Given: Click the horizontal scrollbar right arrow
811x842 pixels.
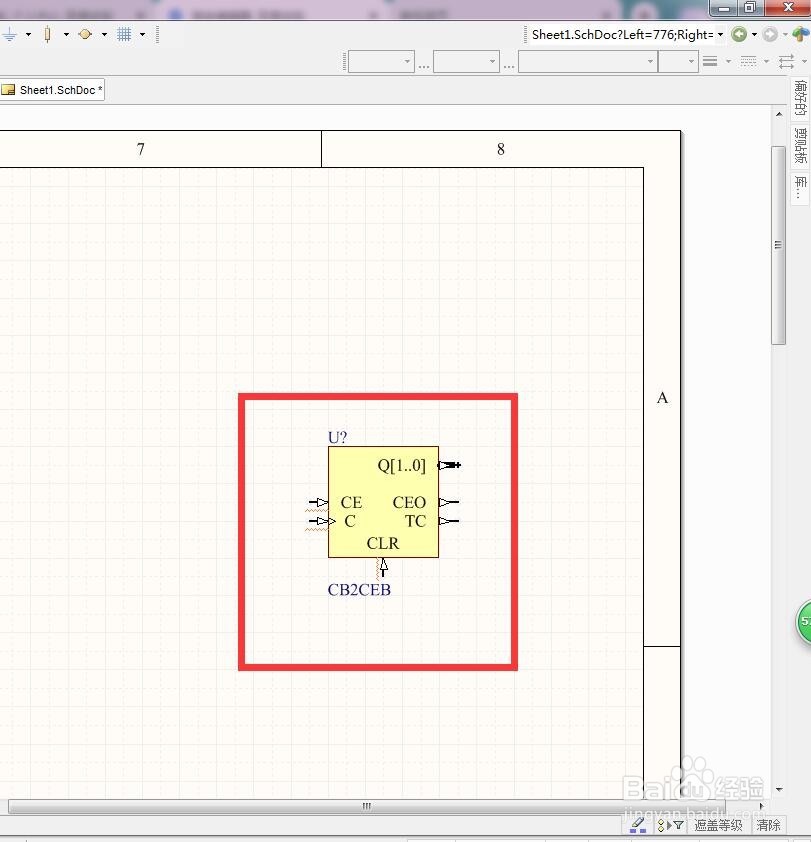Looking at the screenshot, I should tap(761, 806).
